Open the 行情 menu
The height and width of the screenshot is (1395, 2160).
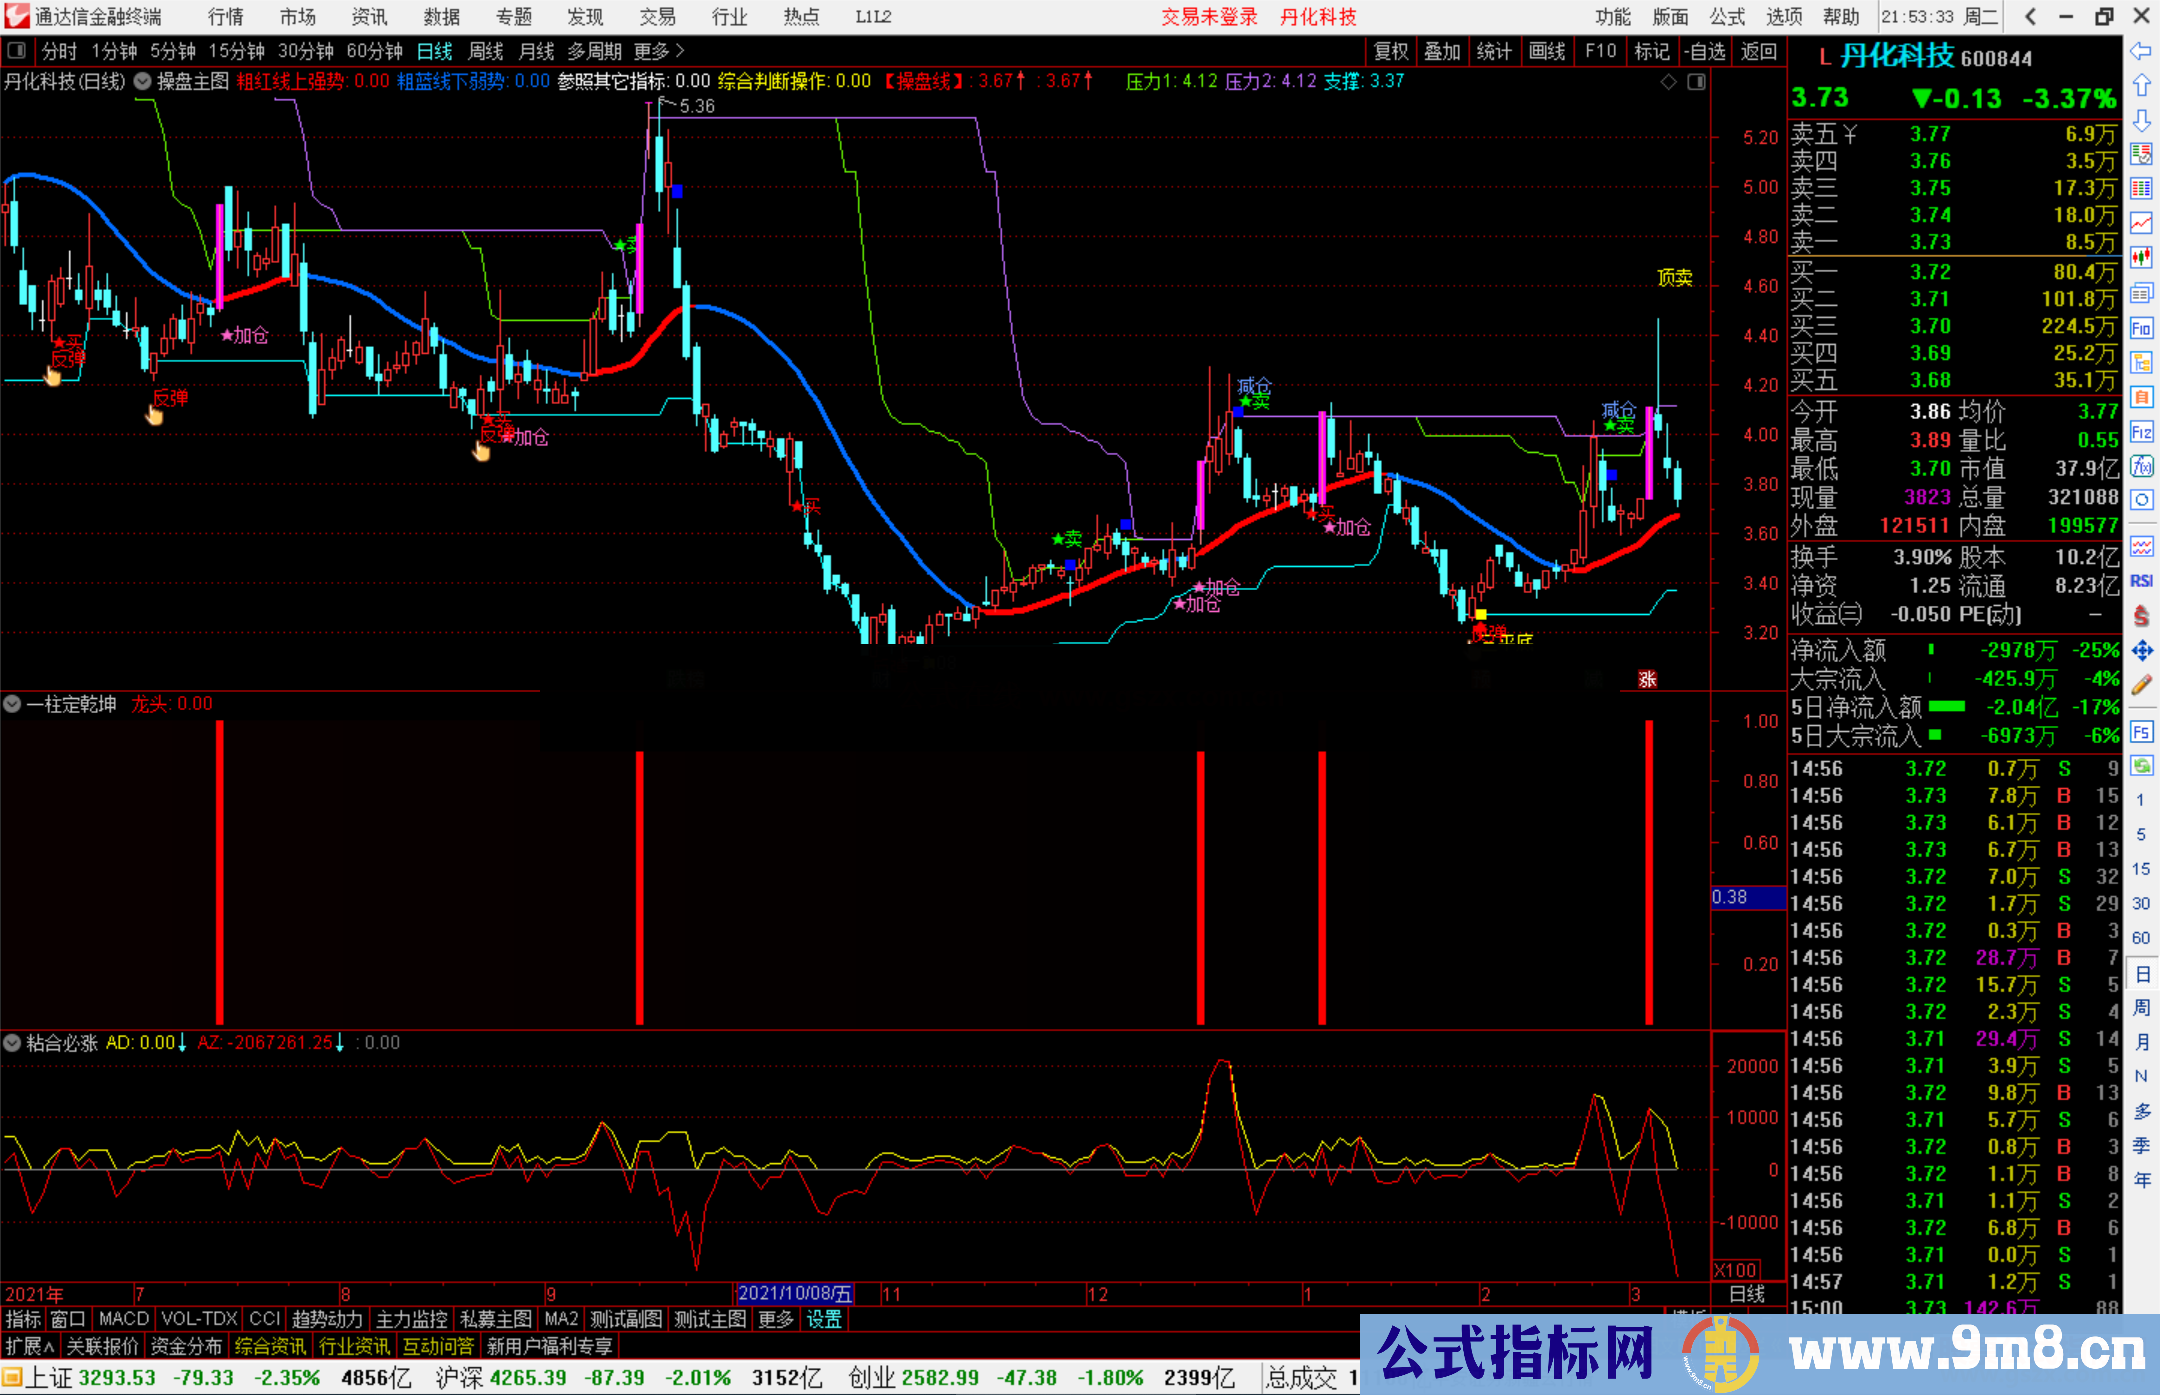coord(225,17)
